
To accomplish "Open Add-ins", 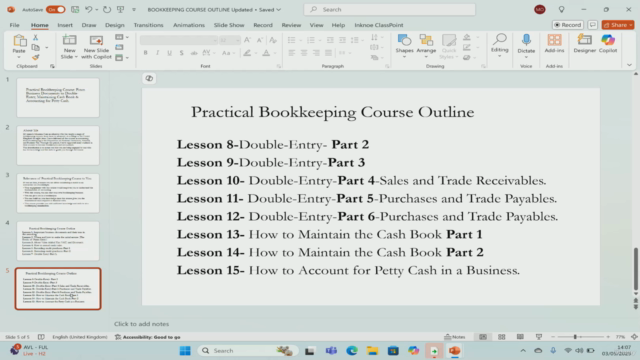I will click(554, 44).
